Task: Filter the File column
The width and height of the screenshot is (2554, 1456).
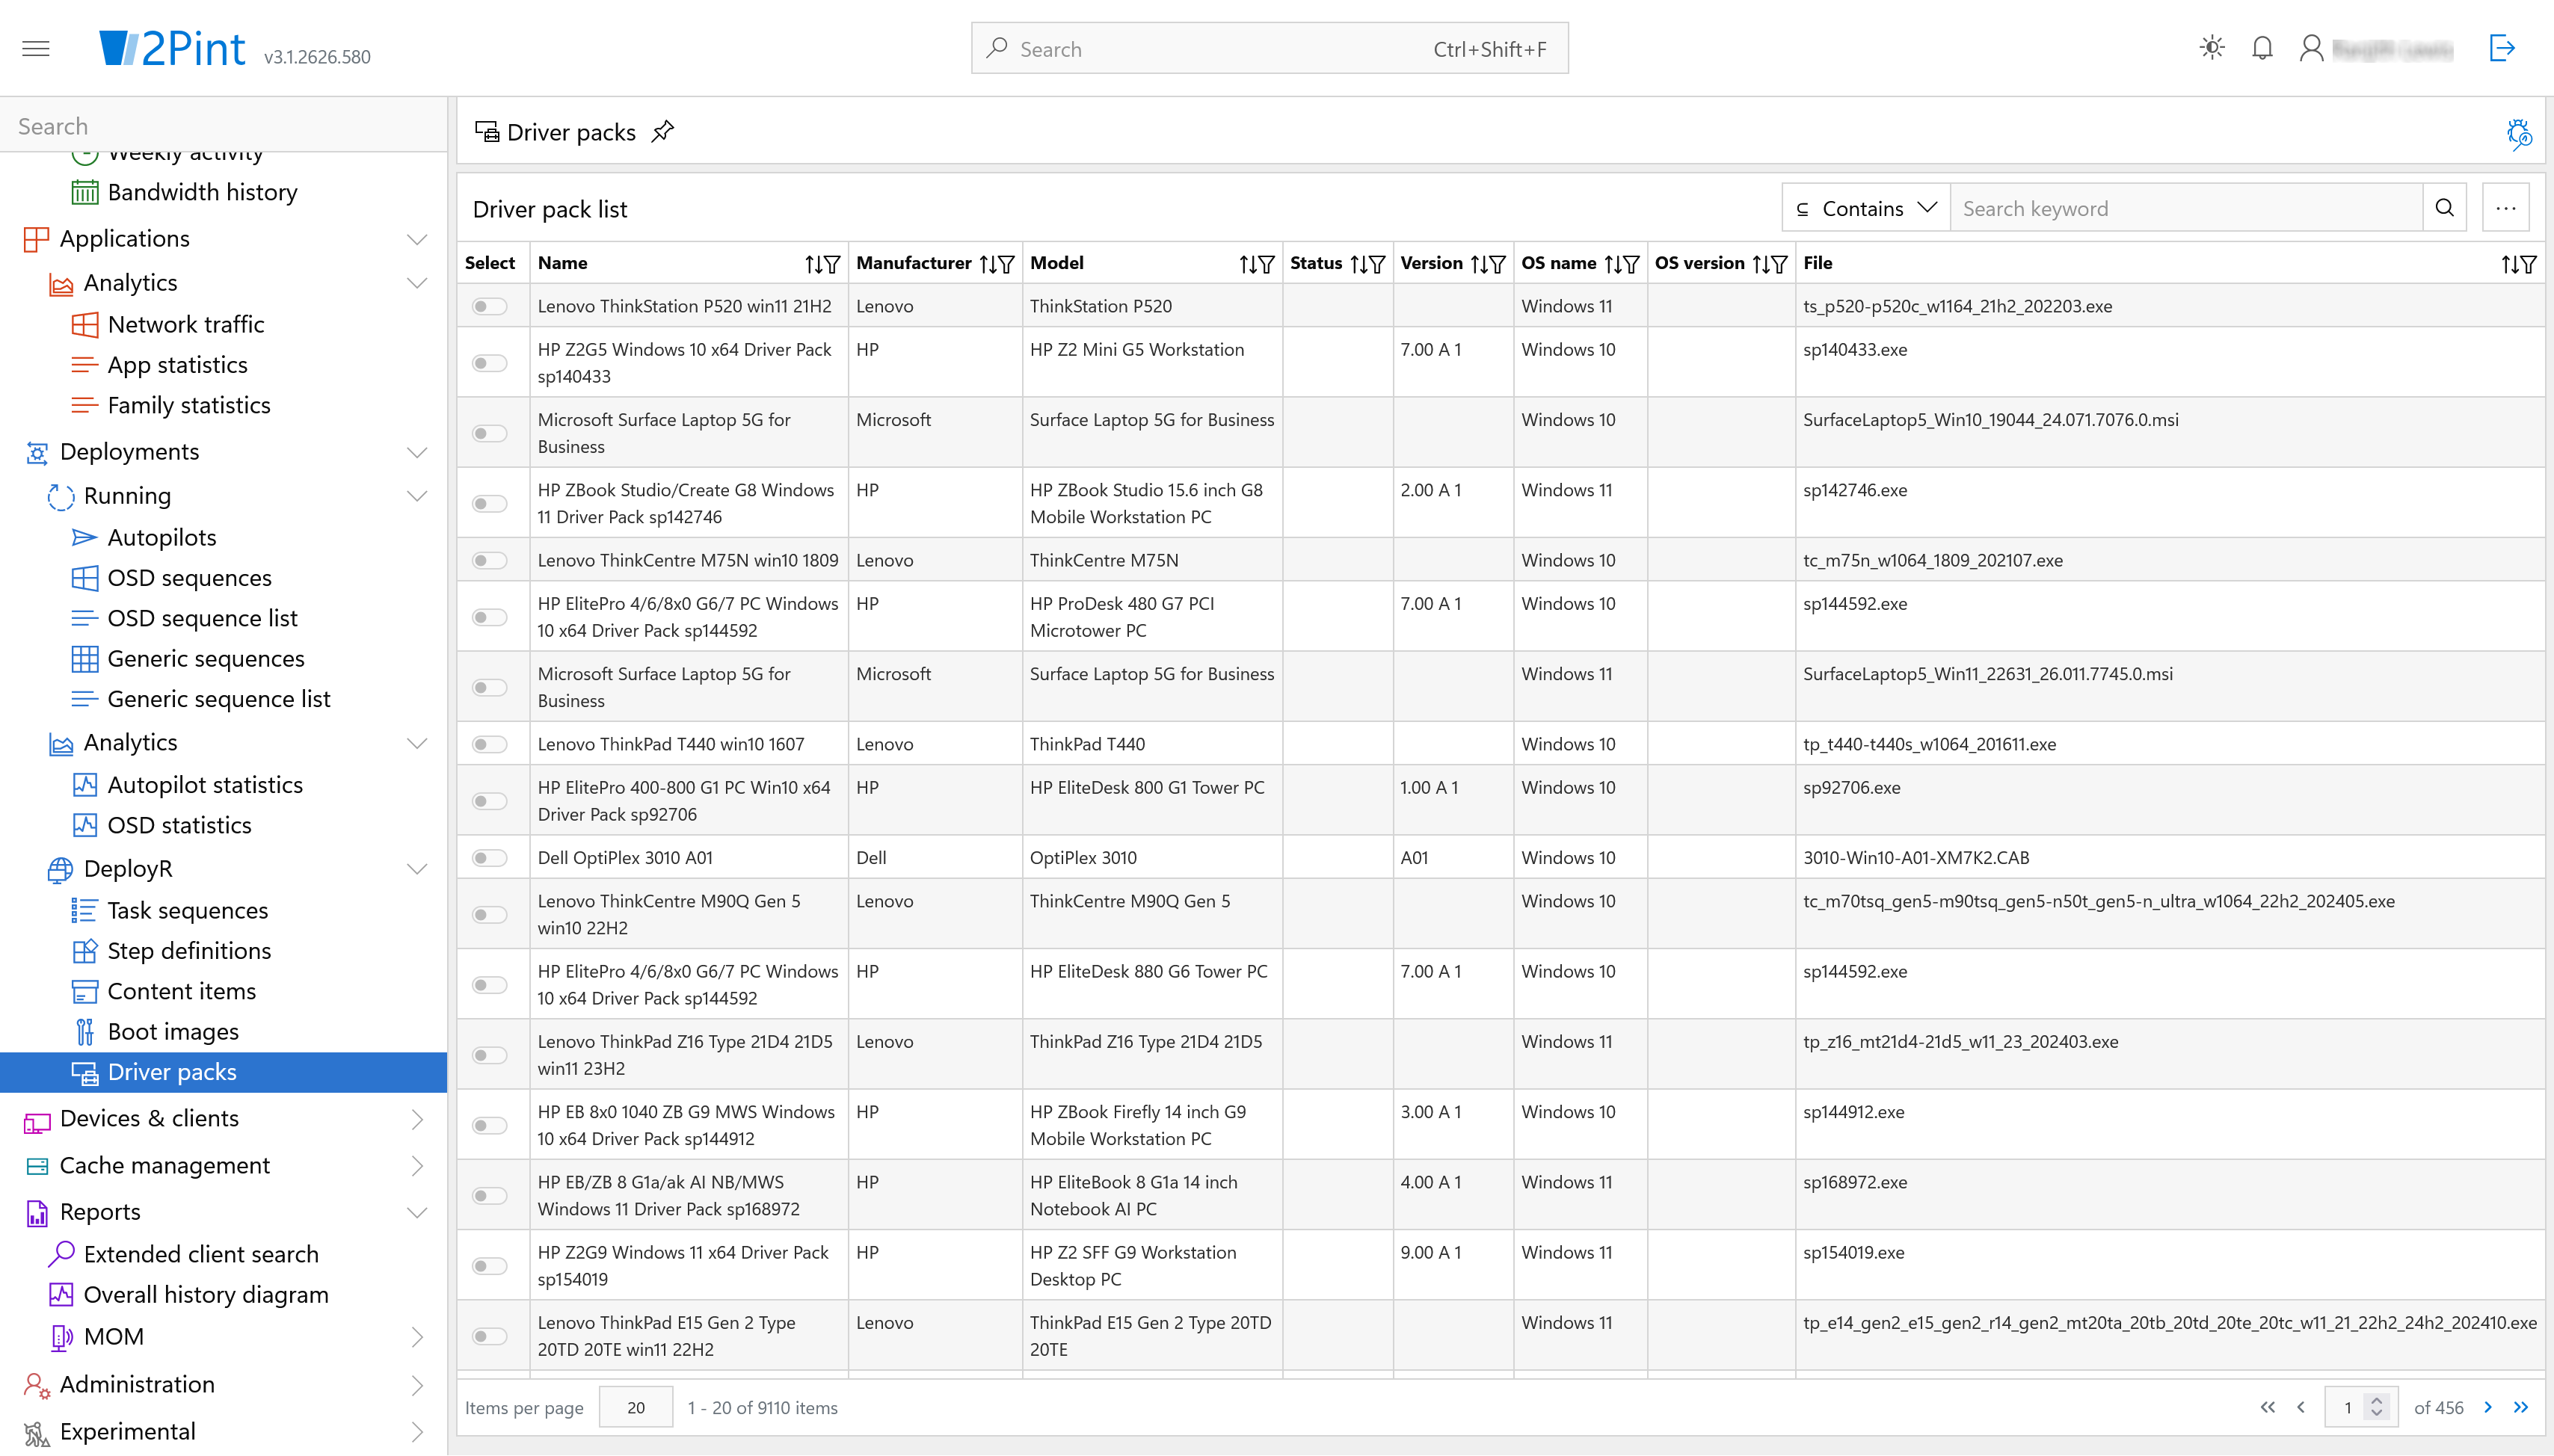Action: [2529, 264]
